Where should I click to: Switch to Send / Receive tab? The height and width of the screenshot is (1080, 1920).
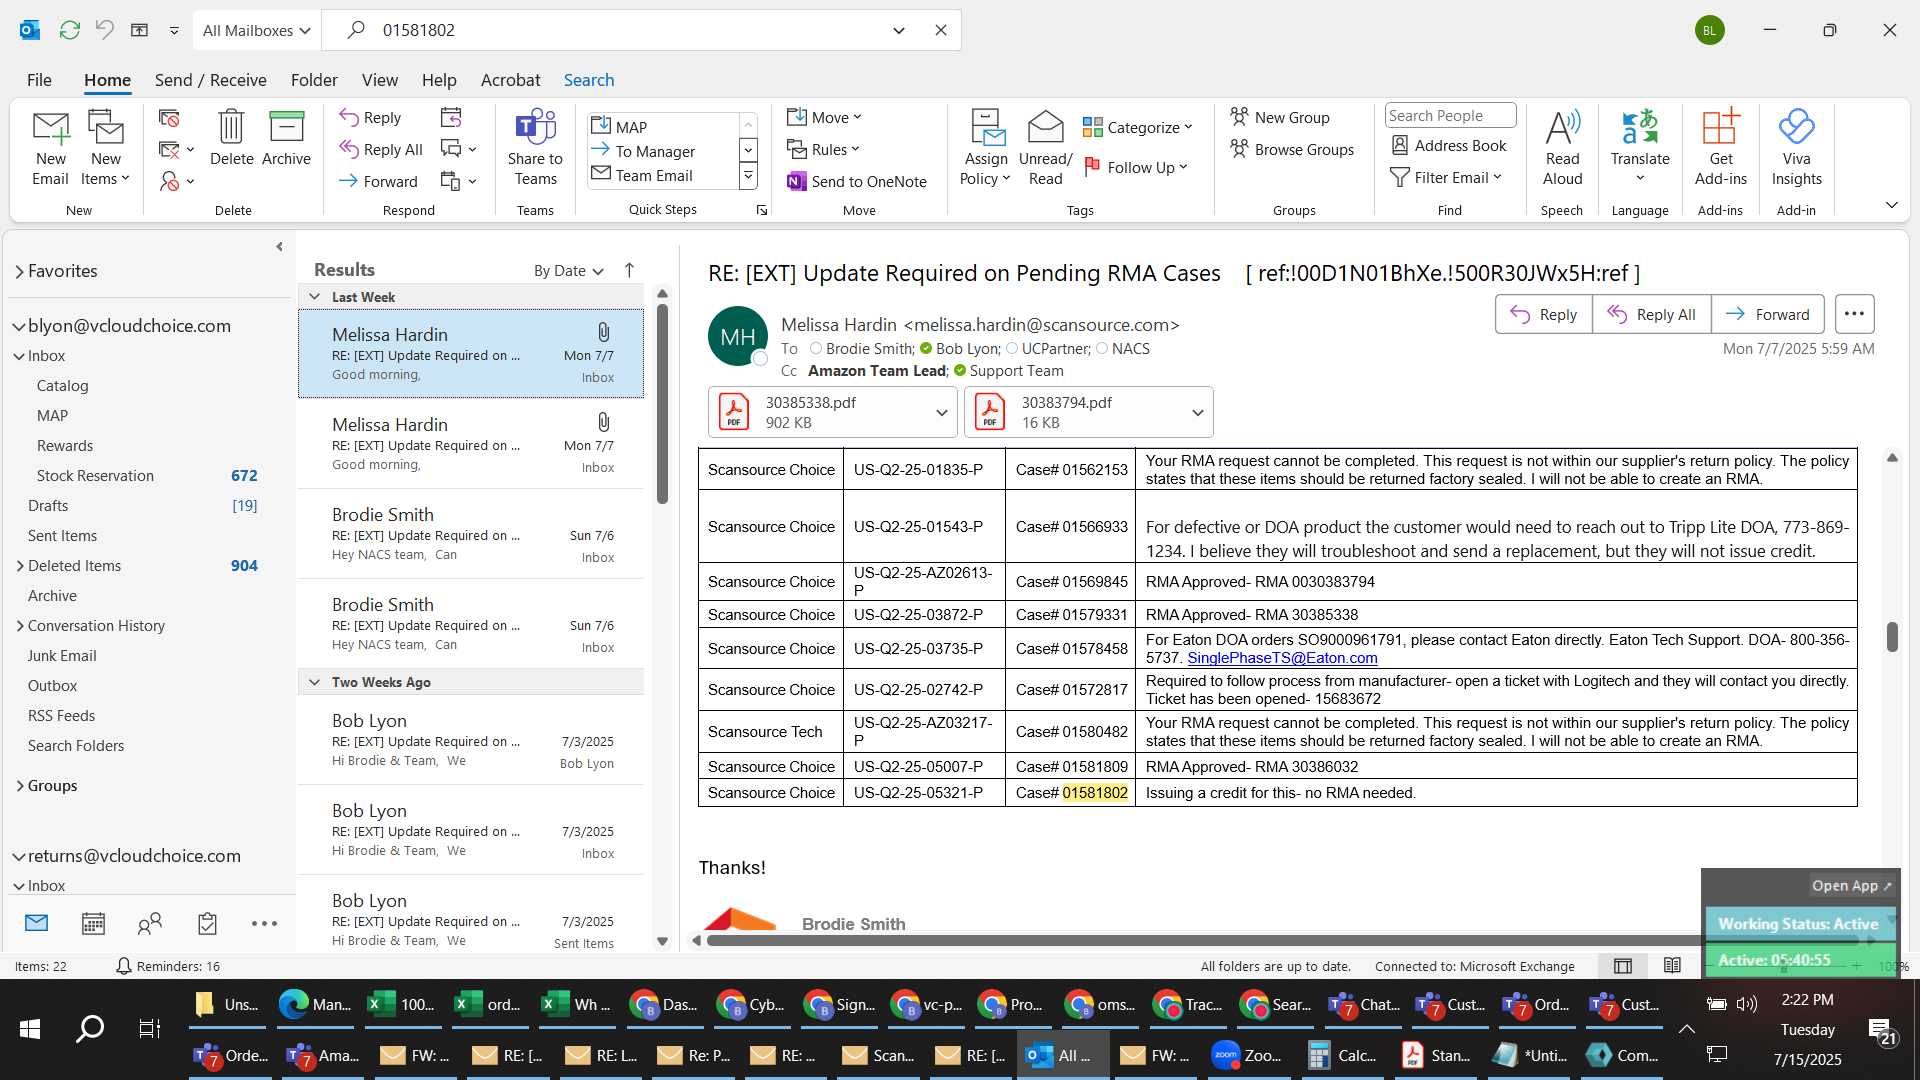click(210, 80)
